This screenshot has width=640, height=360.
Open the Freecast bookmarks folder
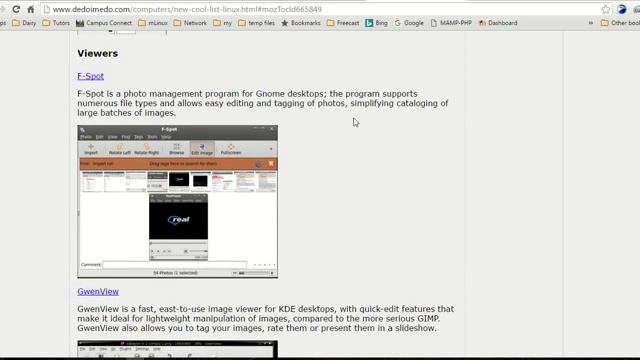[343, 23]
